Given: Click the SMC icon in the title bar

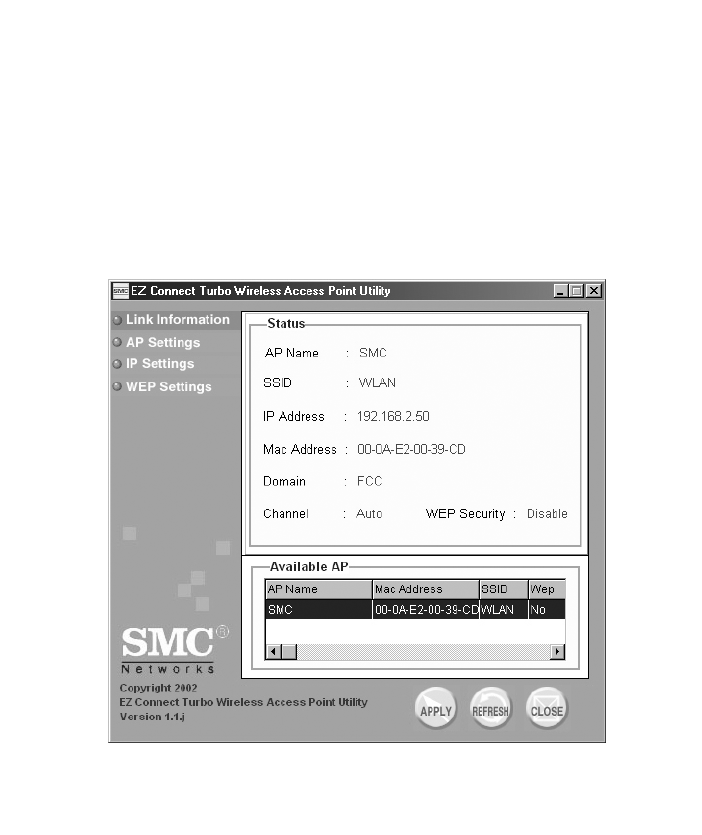Looking at the screenshot, I should coord(121,291).
